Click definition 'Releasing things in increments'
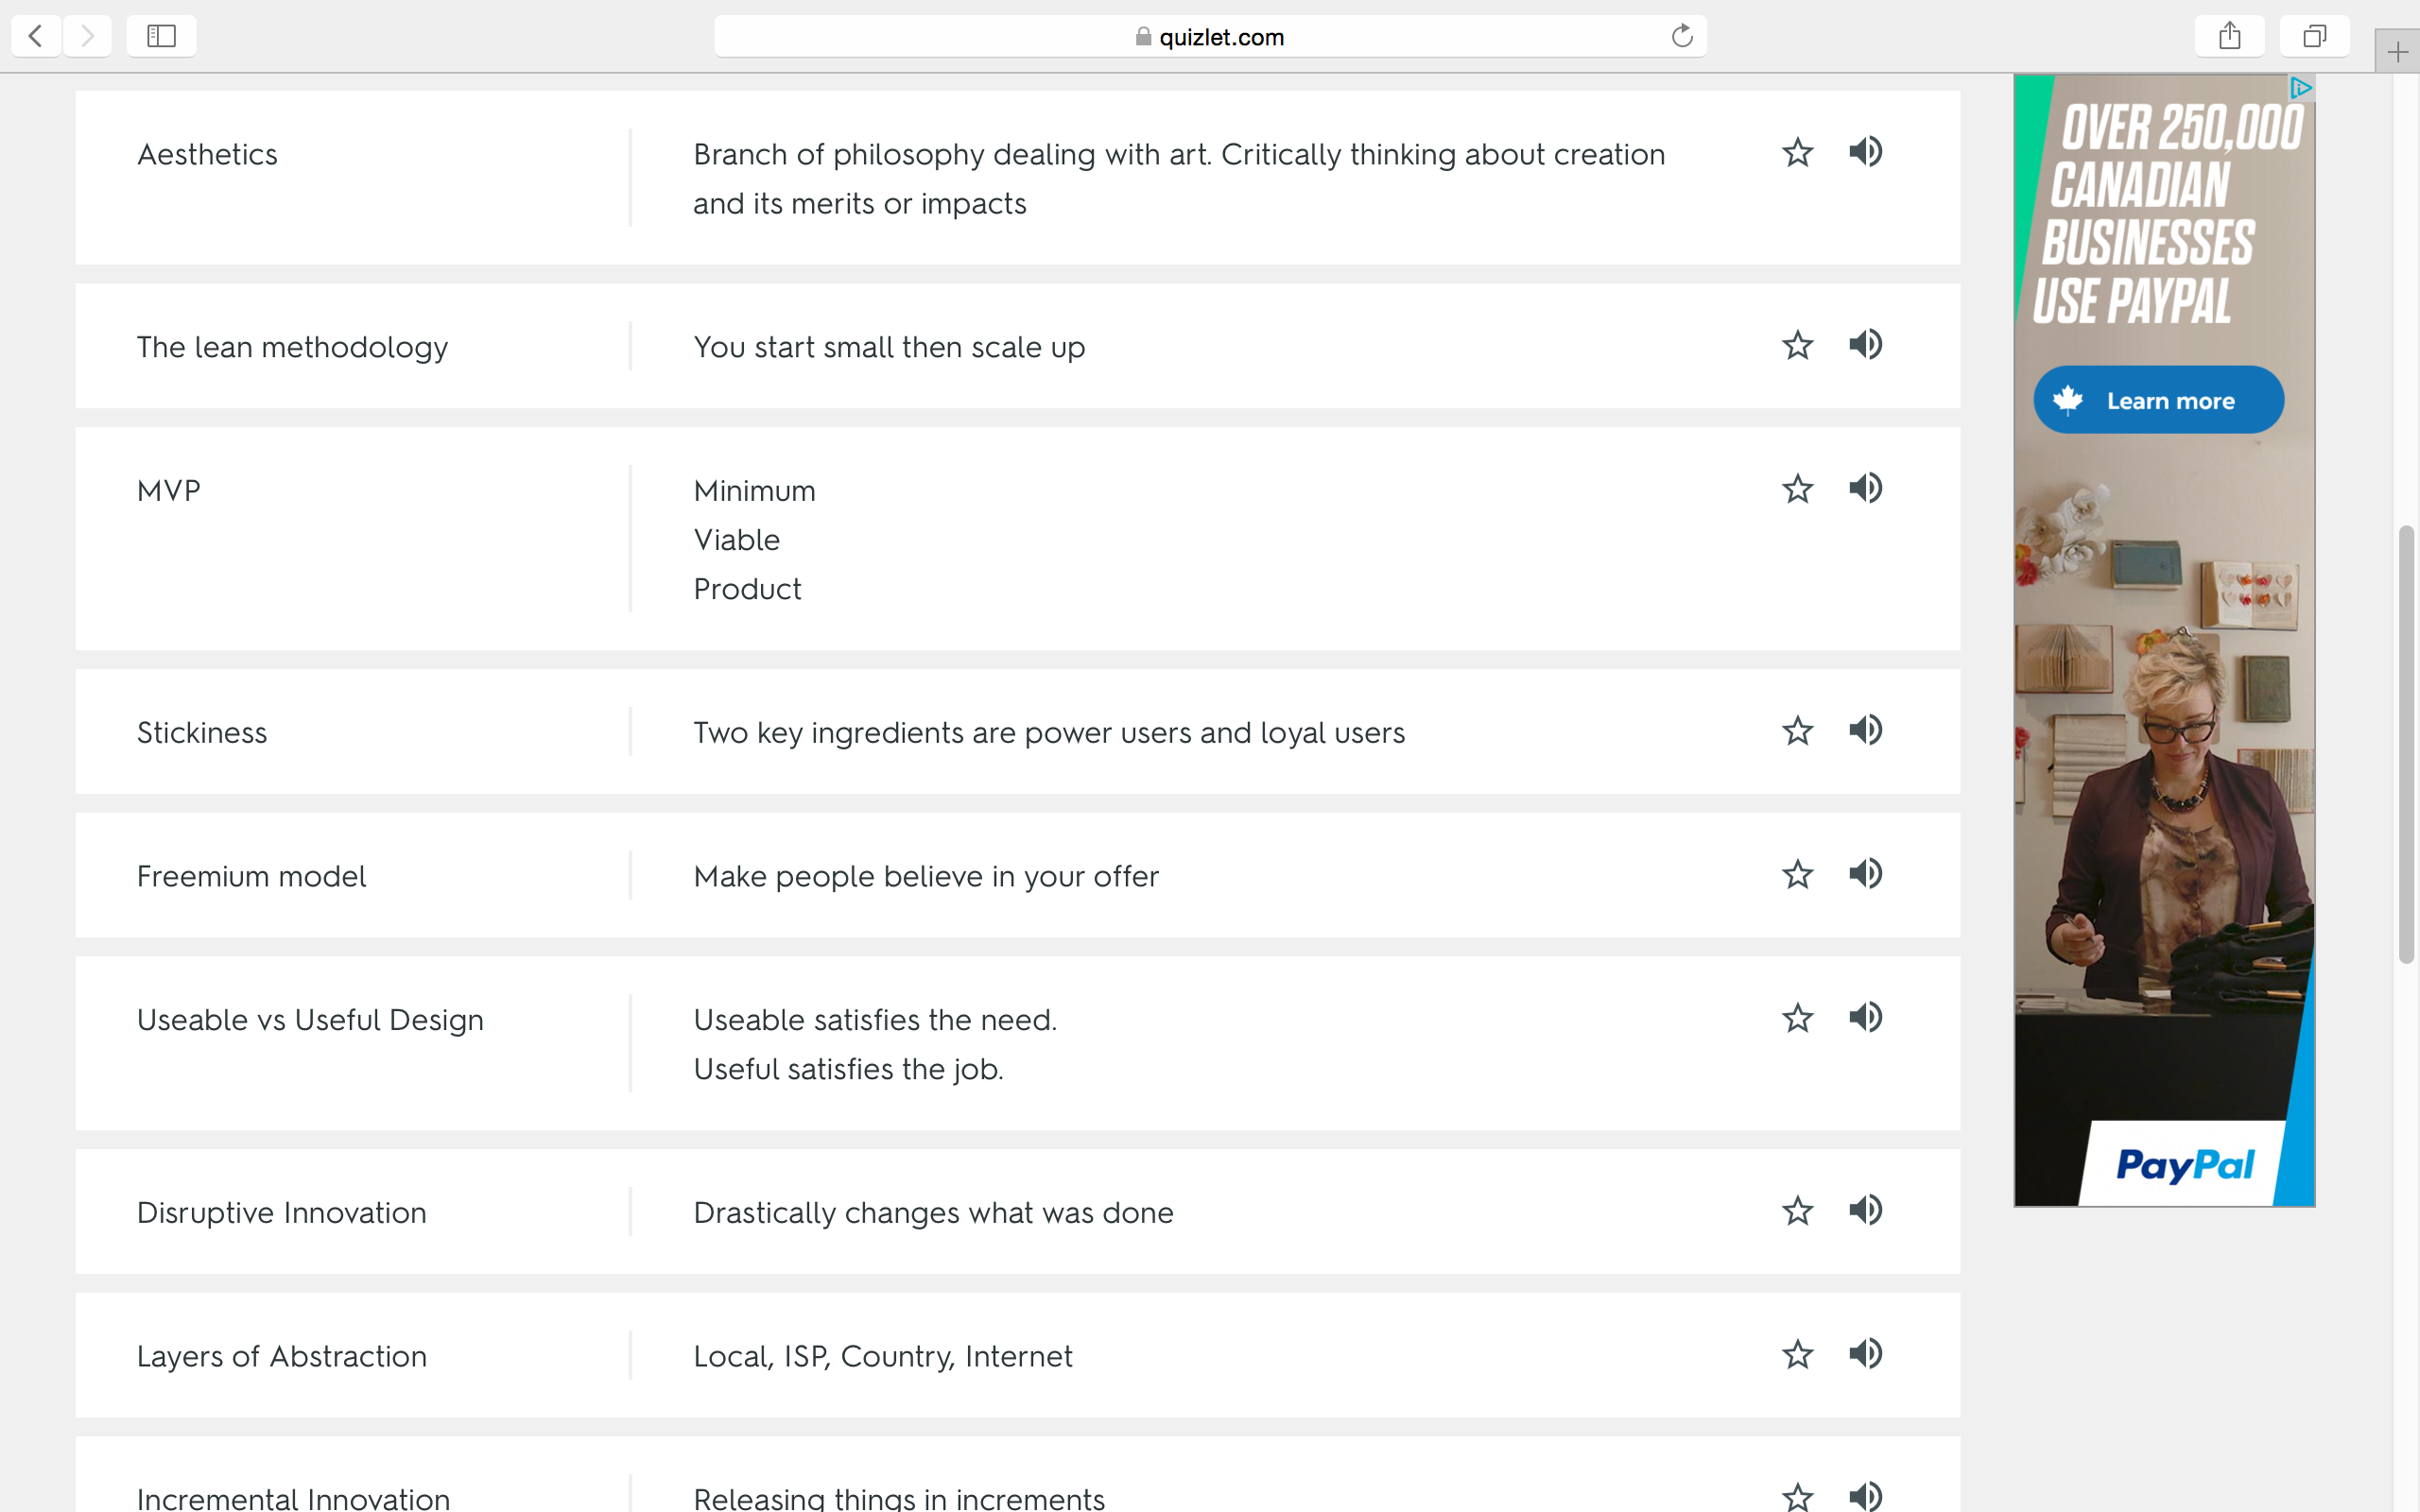This screenshot has width=2420, height=1512. [x=899, y=1498]
